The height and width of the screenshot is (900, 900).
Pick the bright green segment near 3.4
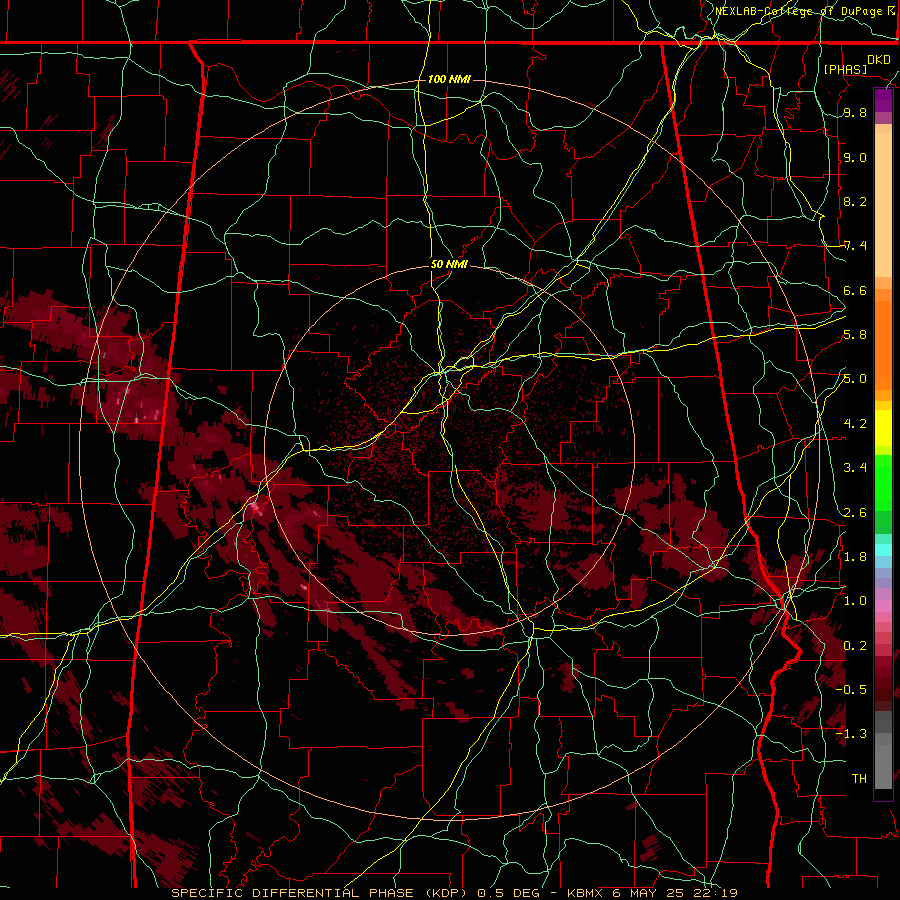883,483
